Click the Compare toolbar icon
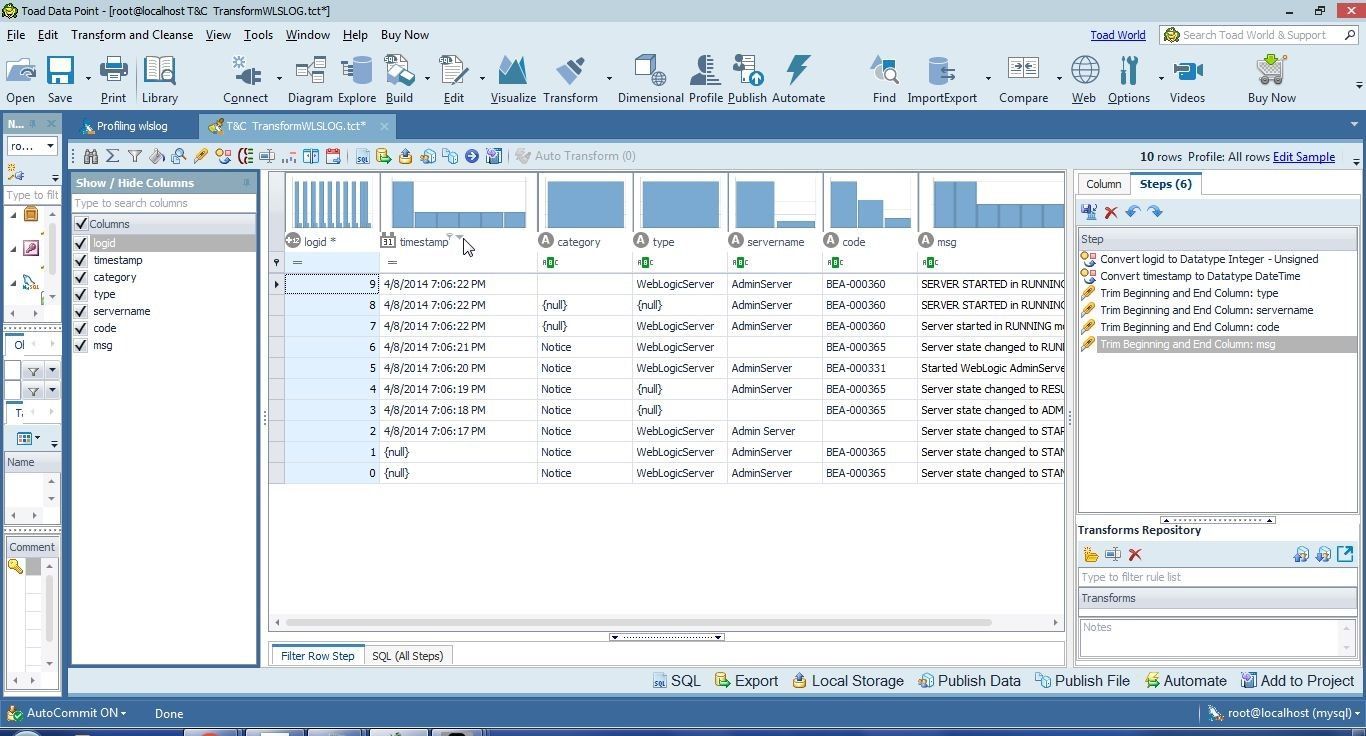 pyautogui.click(x=1023, y=79)
